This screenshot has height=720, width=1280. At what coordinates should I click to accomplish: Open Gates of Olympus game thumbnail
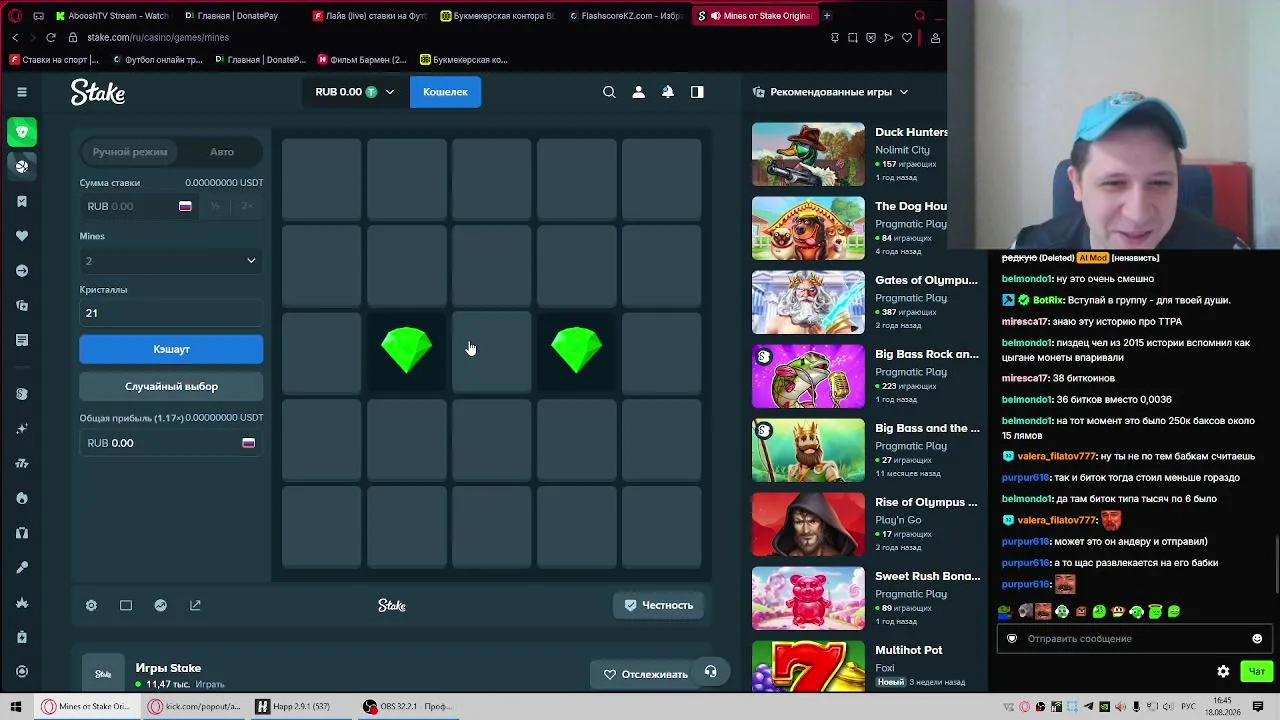[x=808, y=302]
